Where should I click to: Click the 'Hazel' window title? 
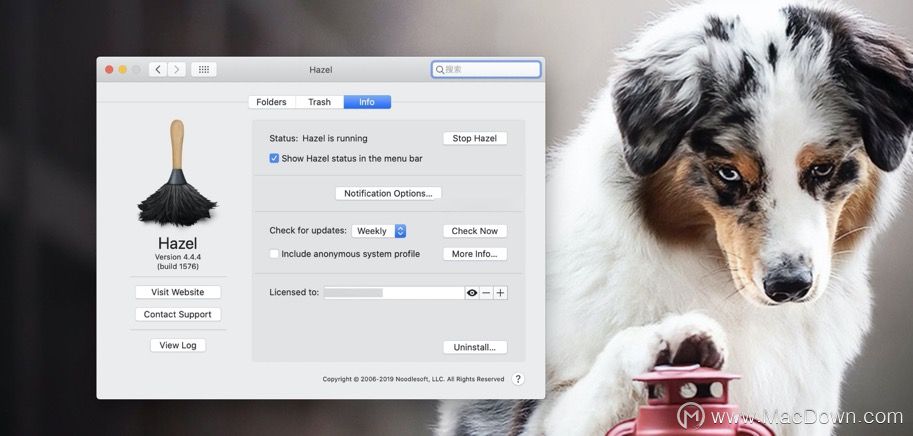(321, 70)
